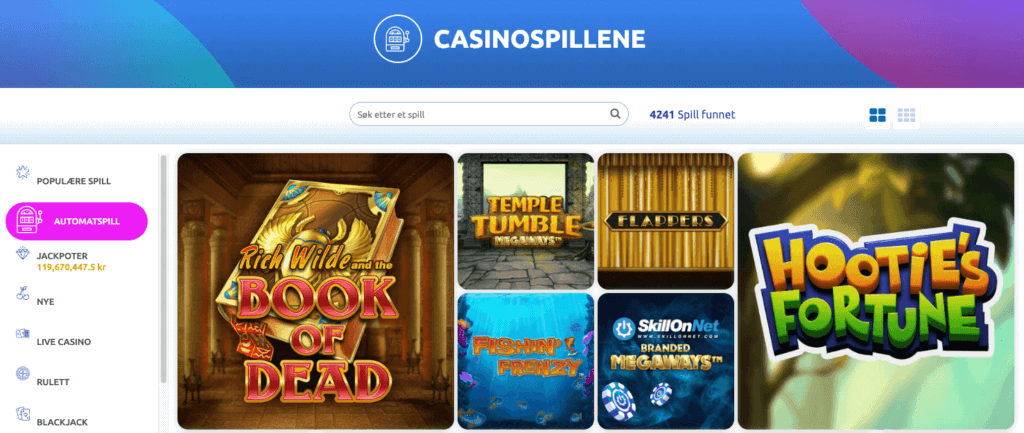Click the CASINOSPILLENE title link
This screenshot has width=1024, height=433.
pyautogui.click(x=539, y=39)
